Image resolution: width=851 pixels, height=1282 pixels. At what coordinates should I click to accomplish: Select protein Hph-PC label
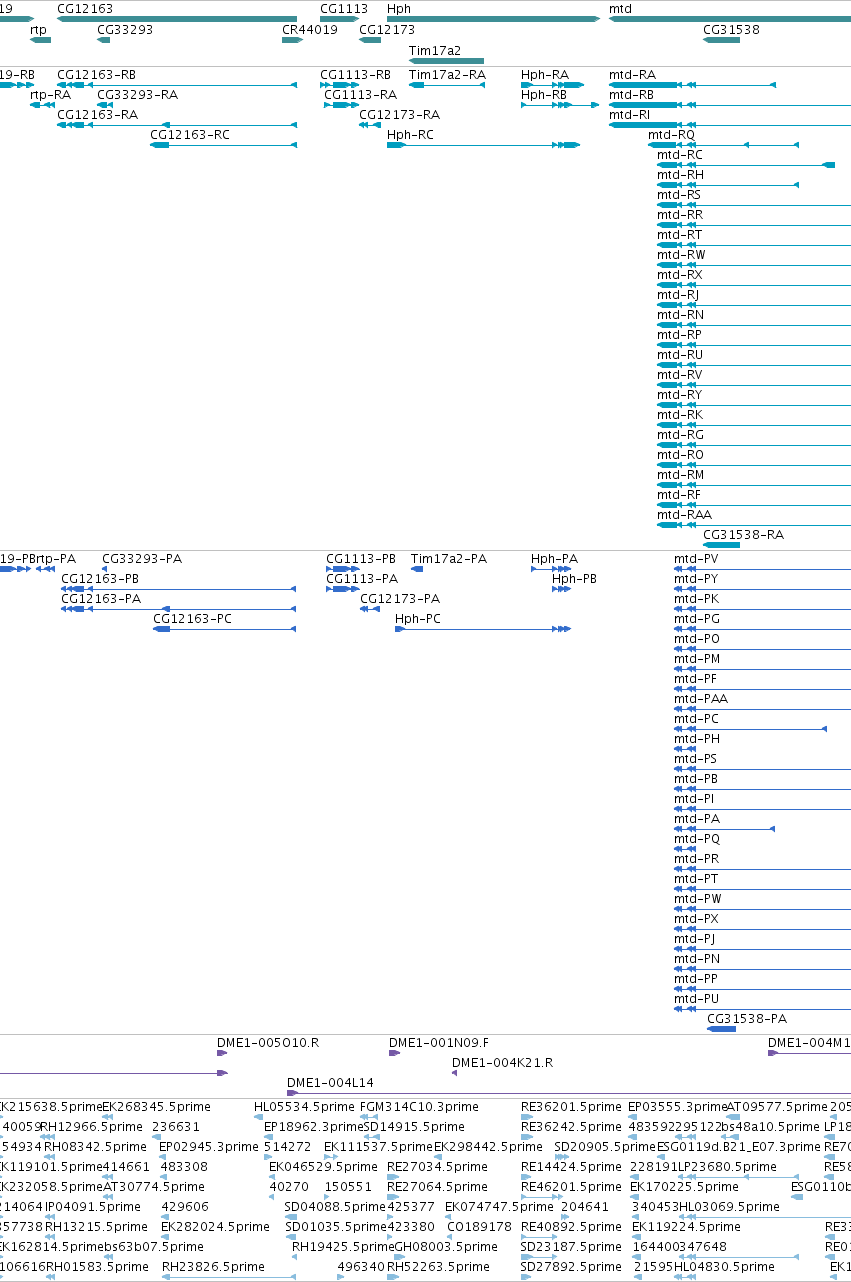[418, 618]
